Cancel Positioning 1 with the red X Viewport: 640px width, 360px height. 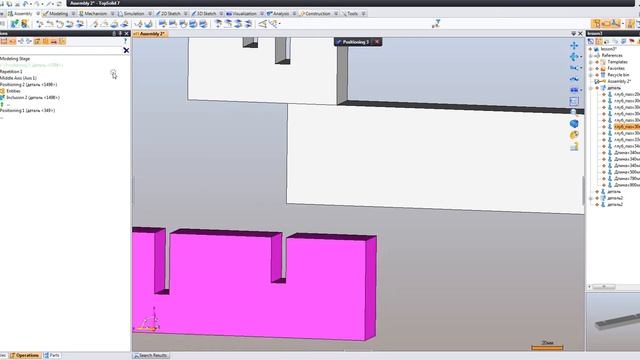tap(377, 42)
